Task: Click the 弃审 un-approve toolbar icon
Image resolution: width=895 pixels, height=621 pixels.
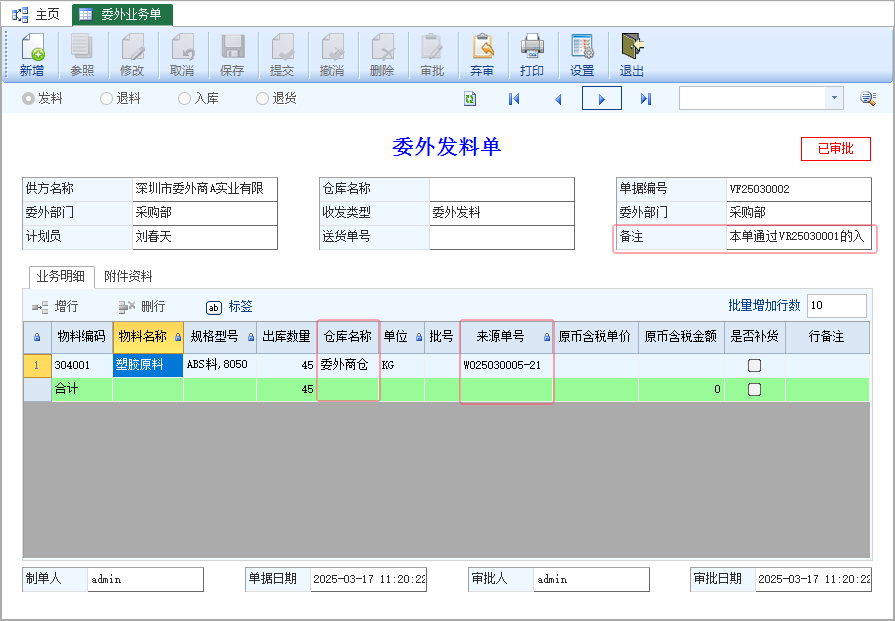Action: click(x=482, y=47)
